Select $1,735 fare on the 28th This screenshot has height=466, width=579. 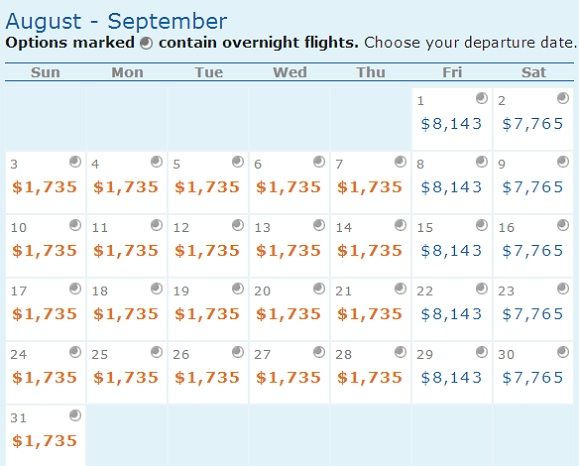click(370, 378)
